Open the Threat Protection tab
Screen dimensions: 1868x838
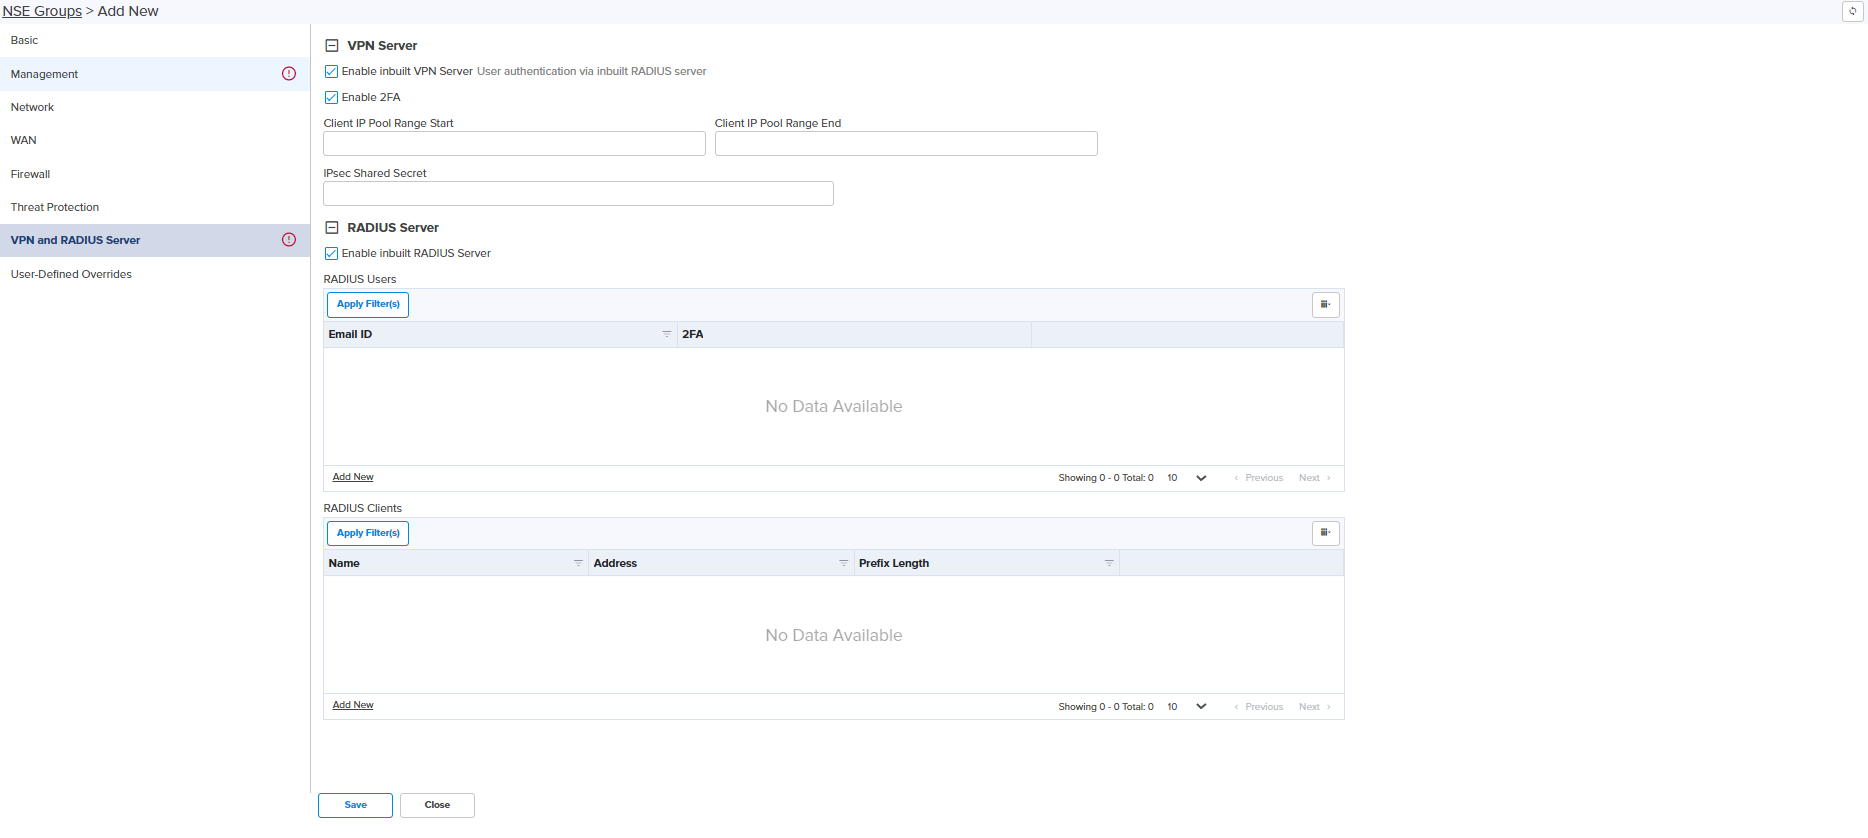point(55,207)
